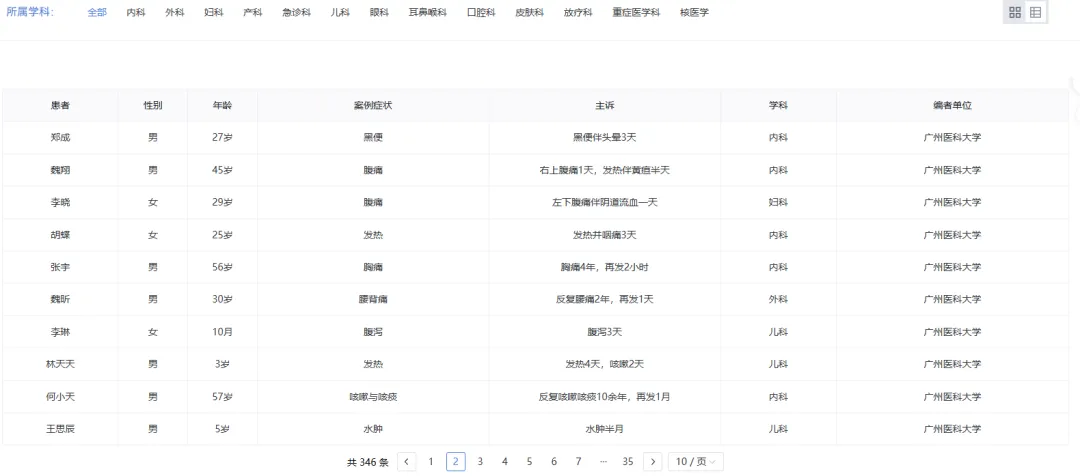This screenshot has height=476, width=1080.
Task: Filter by 儿科 discipline
Action: 340,12
